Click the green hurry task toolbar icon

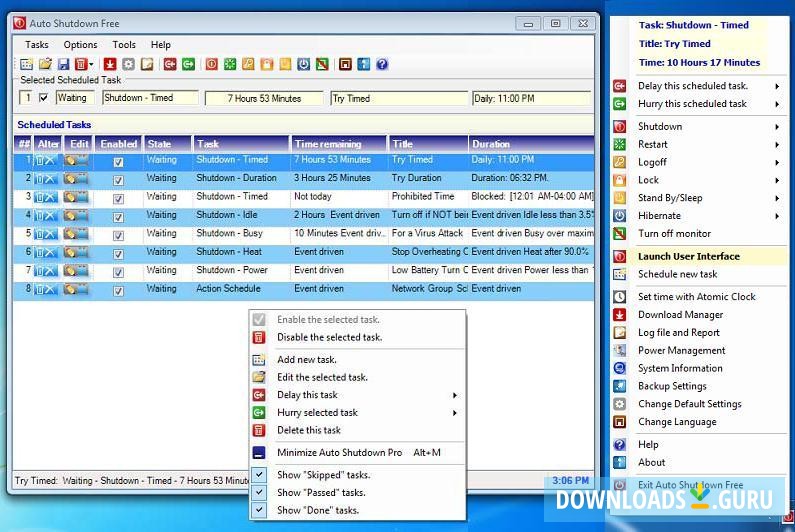189,64
